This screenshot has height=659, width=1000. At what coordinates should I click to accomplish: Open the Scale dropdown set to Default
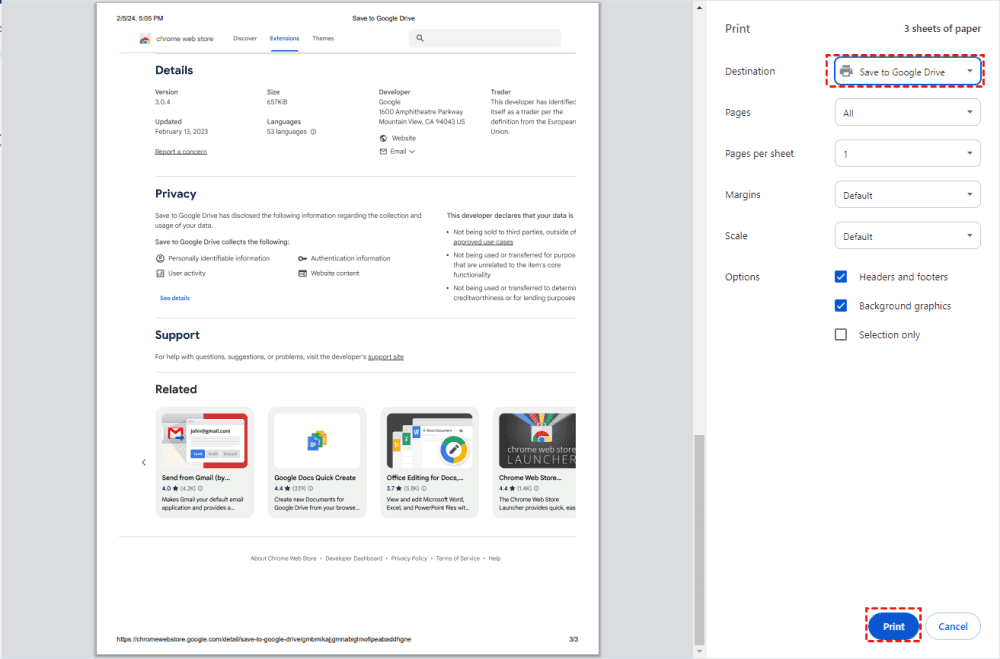click(907, 235)
